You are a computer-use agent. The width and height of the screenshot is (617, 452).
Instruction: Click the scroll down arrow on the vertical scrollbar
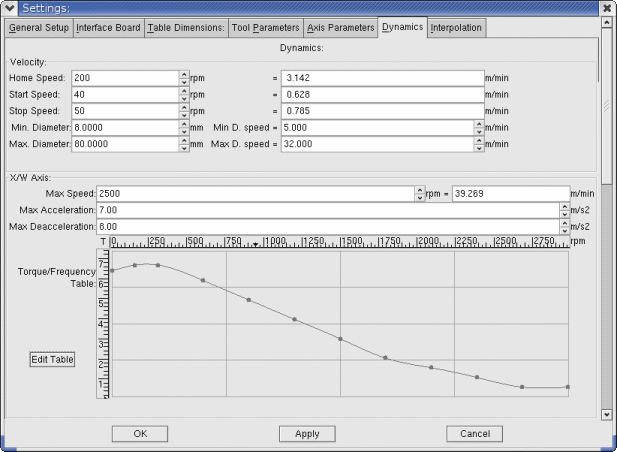605,413
